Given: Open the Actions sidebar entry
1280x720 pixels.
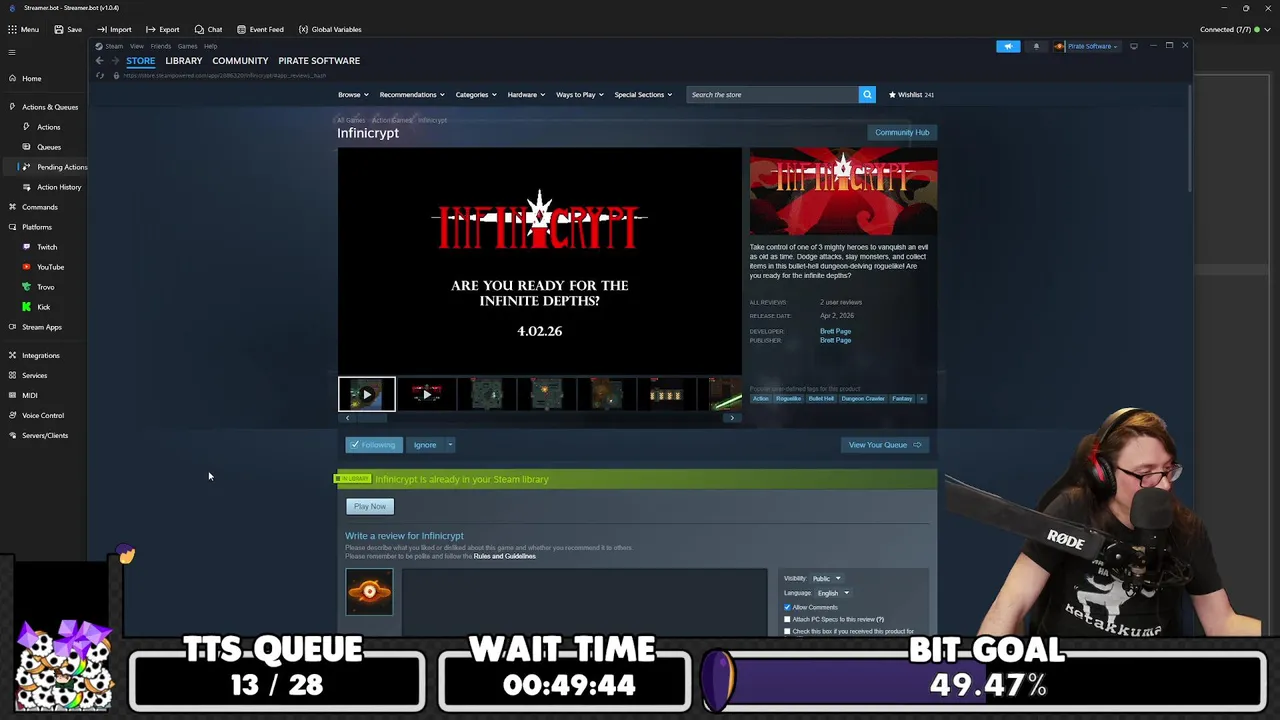Looking at the screenshot, I should [x=48, y=127].
